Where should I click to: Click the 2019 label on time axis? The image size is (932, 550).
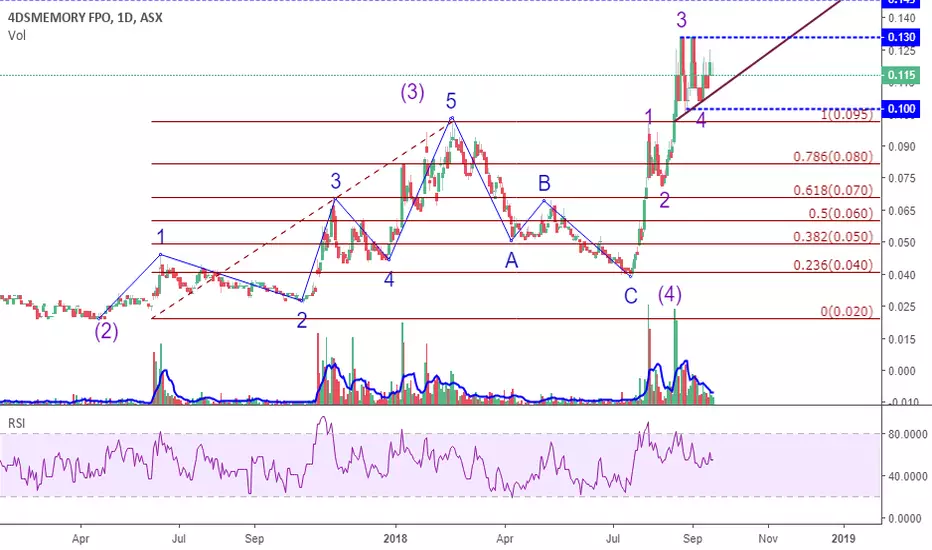pyautogui.click(x=843, y=539)
